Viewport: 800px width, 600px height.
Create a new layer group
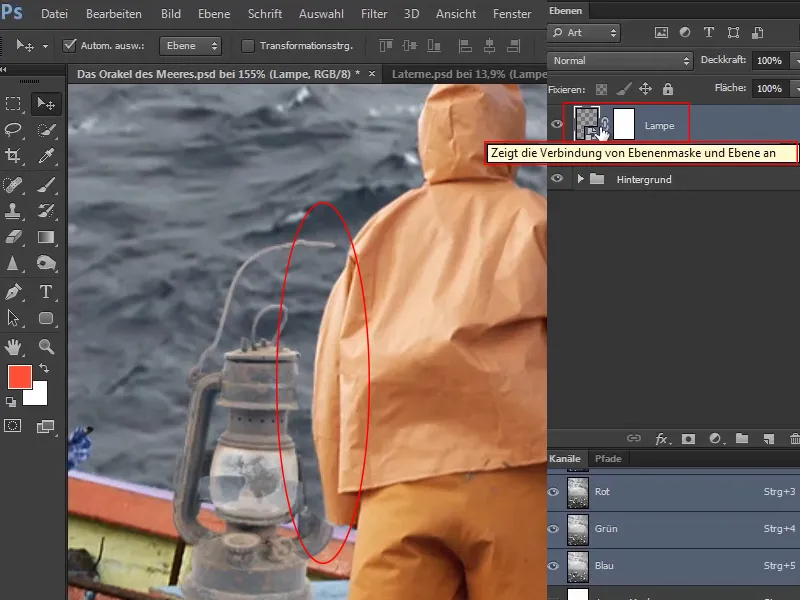pyautogui.click(x=742, y=439)
